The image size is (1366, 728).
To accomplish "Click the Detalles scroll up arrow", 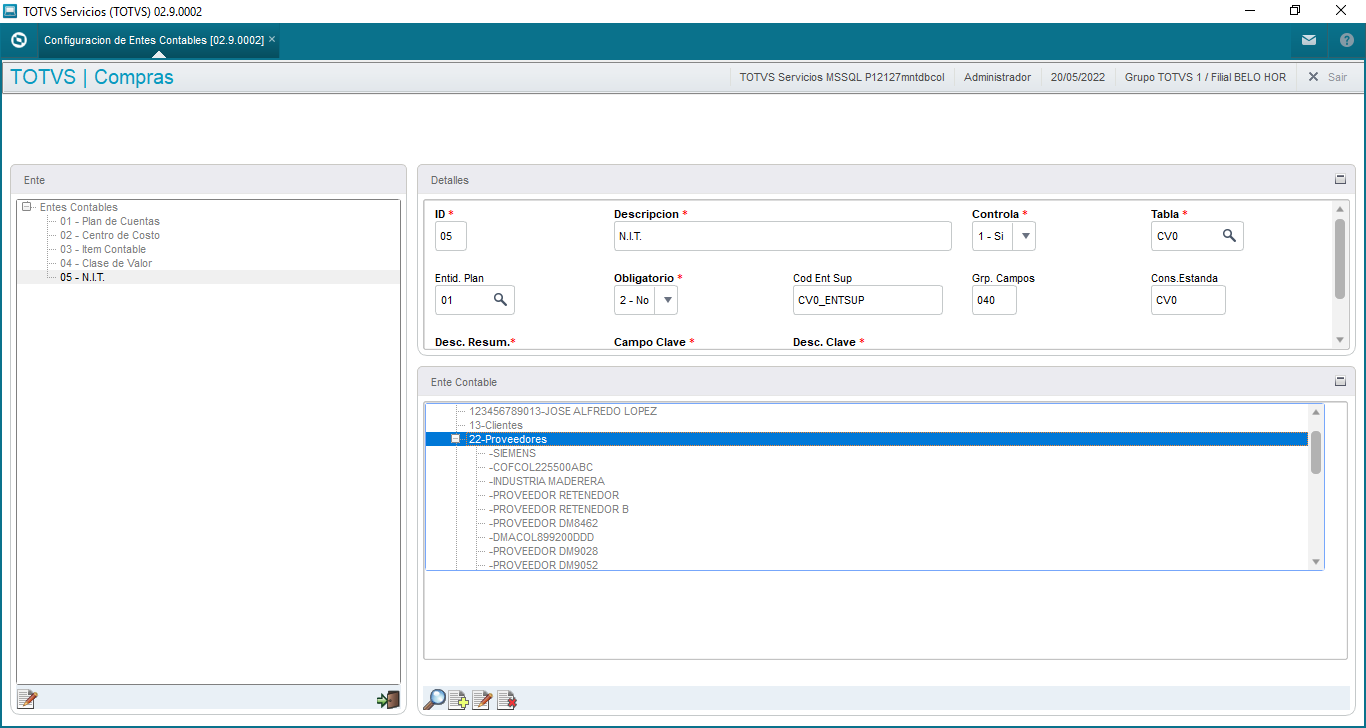I will [x=1340, y=209].
